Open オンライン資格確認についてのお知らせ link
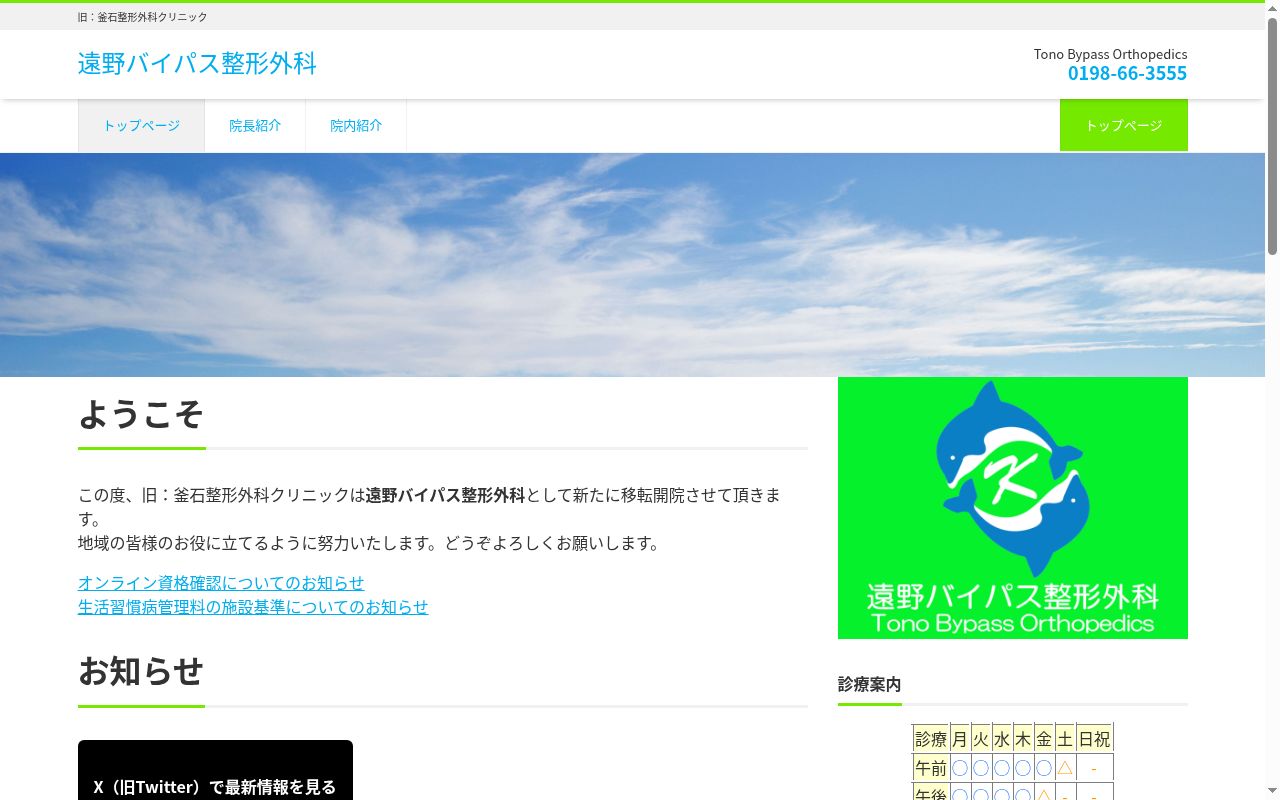 pyautogui.click(x=221, y=583)
